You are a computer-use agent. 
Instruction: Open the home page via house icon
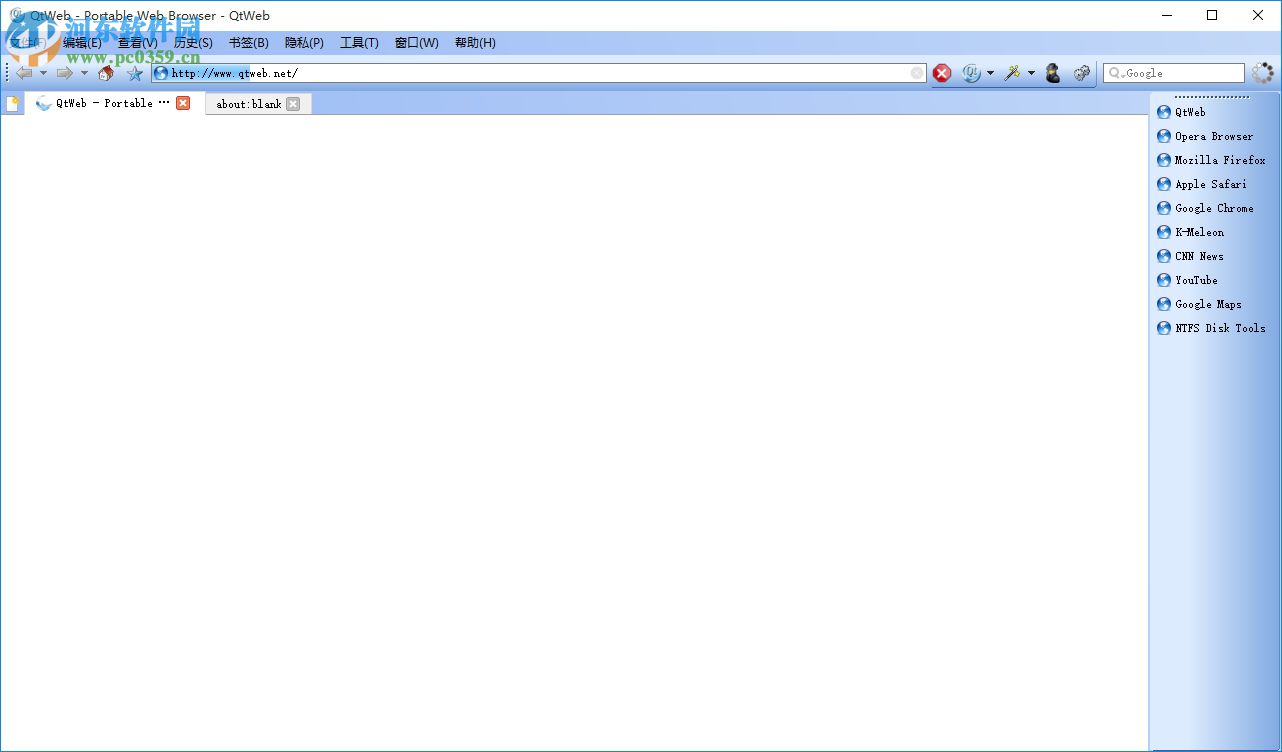[106, 73]
